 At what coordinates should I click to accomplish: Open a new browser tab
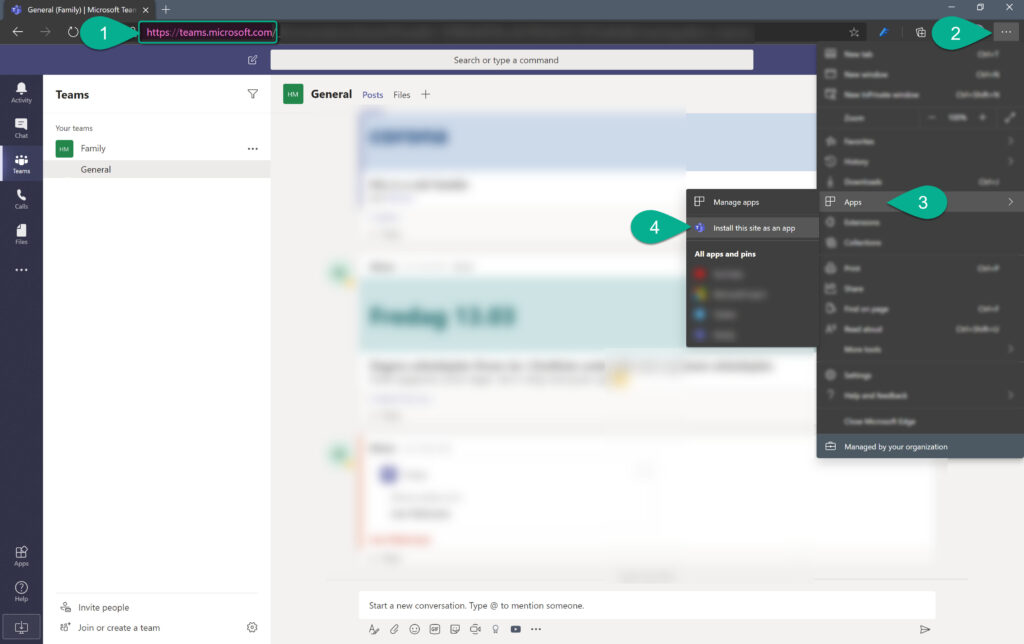166,10
